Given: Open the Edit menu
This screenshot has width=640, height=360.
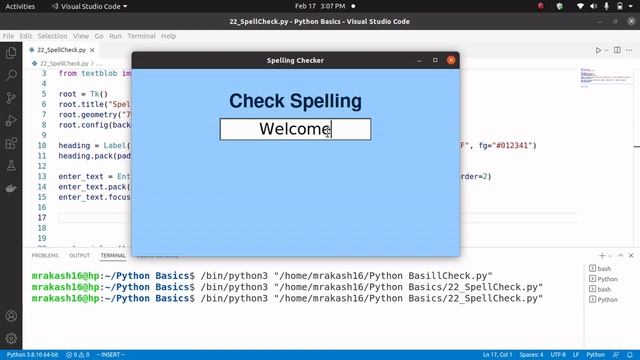Looking at the screenshot, I should [x=26, y=36].
